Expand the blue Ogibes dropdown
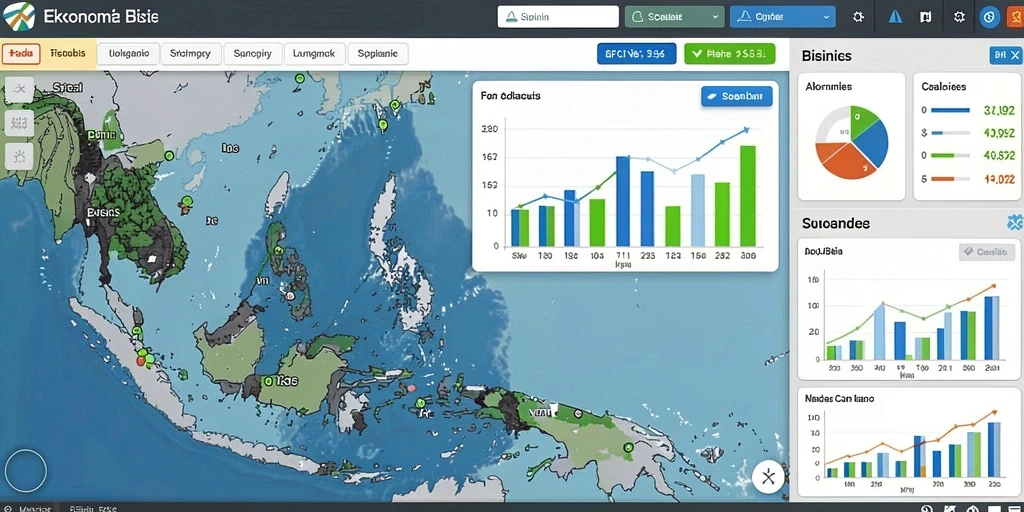 [782, 17]
